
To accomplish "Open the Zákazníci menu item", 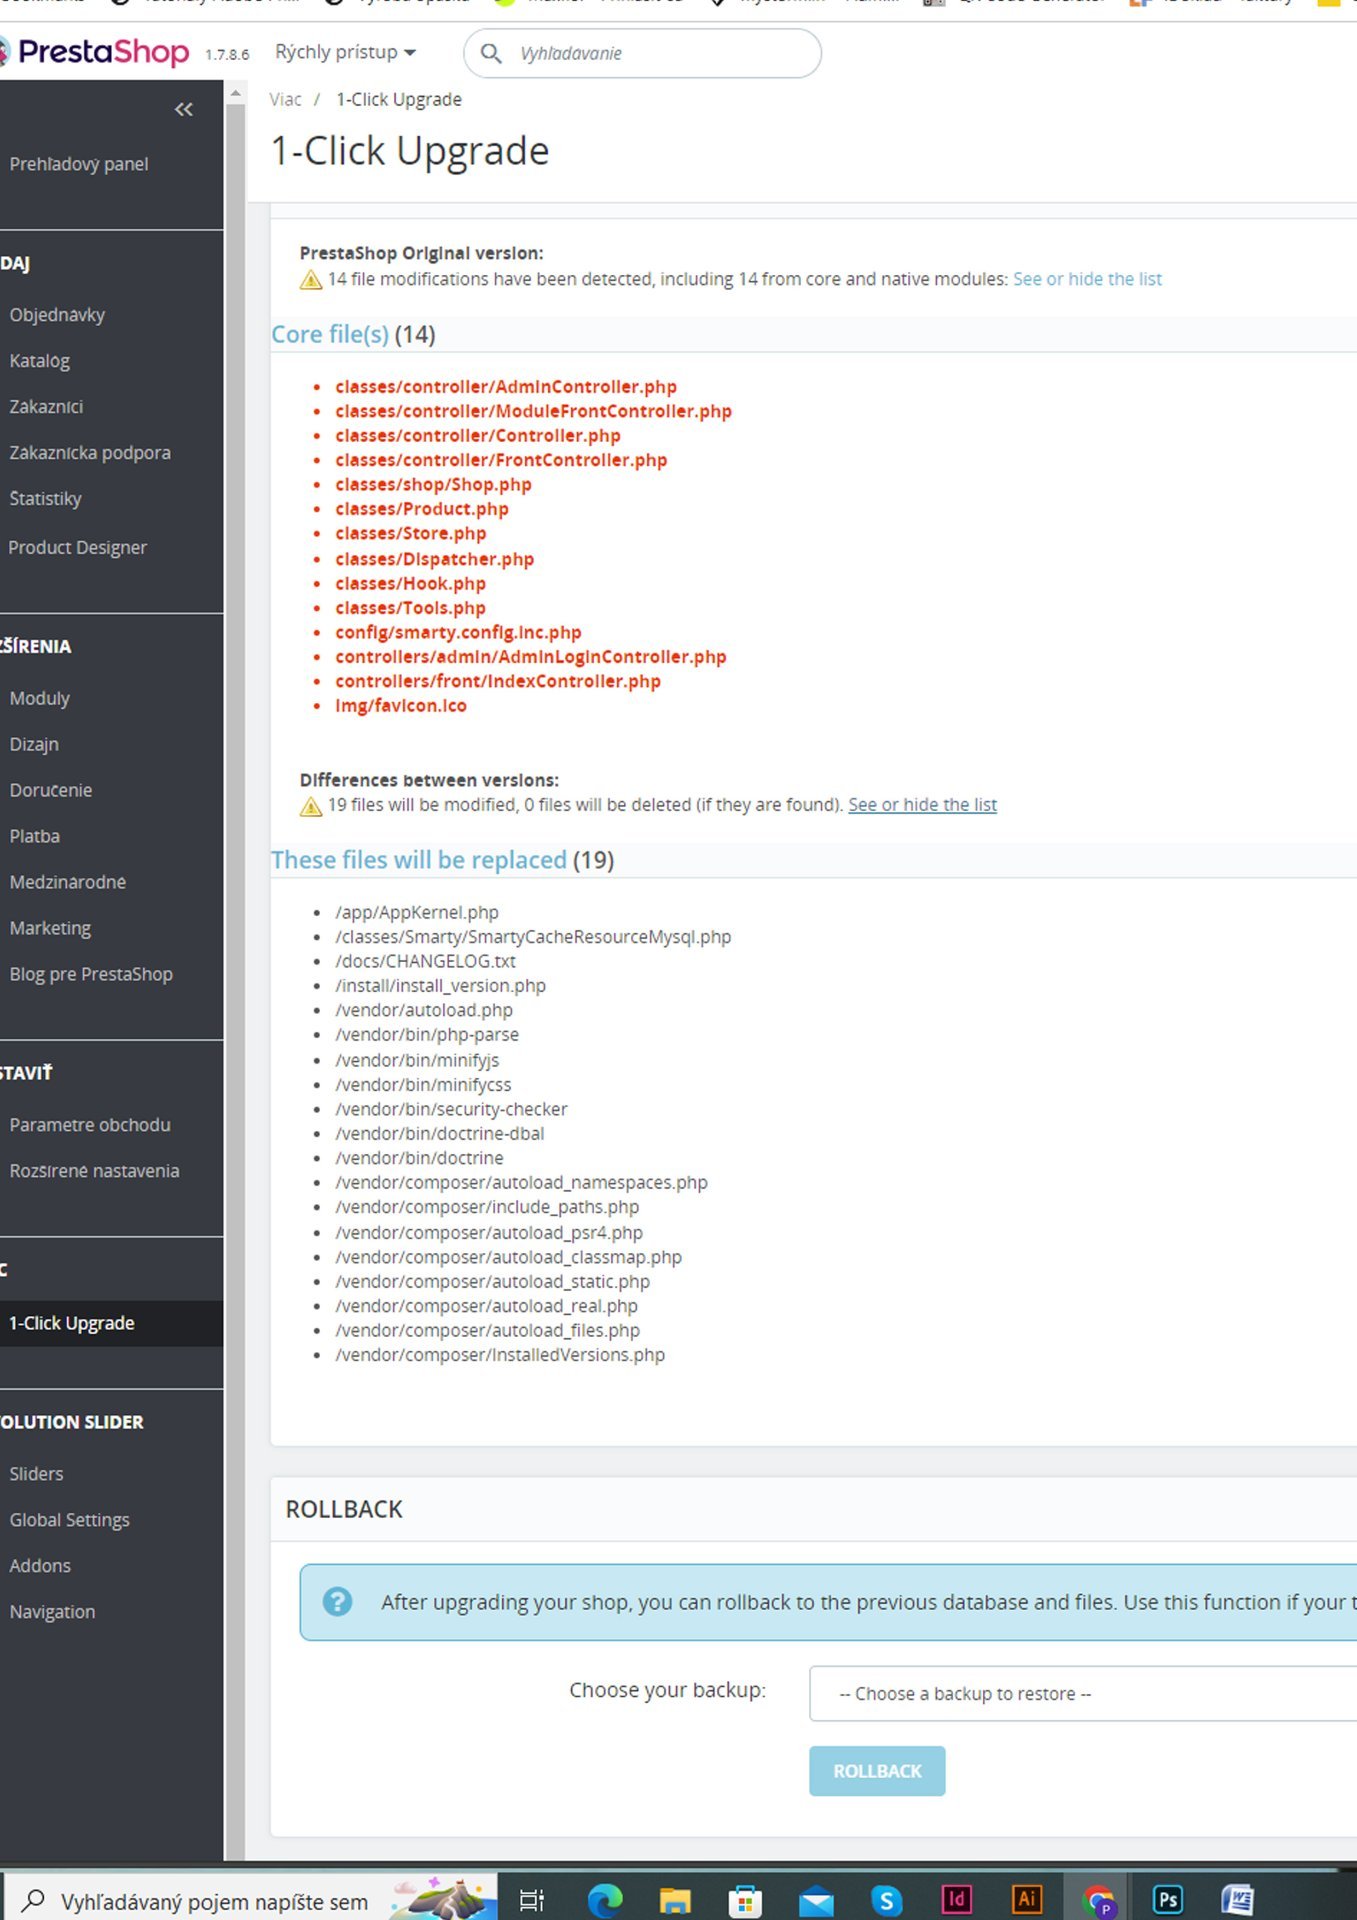I will (x=46, y=407).
